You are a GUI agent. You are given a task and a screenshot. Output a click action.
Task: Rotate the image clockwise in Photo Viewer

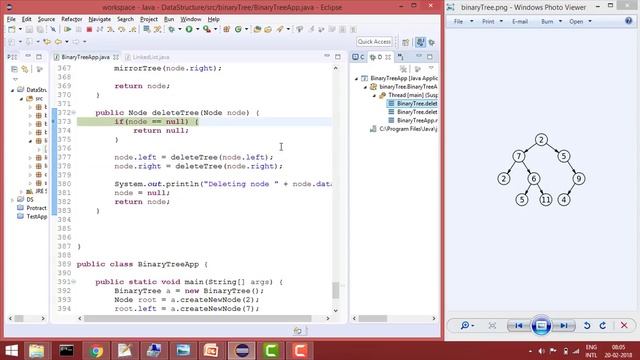[603, 325]
